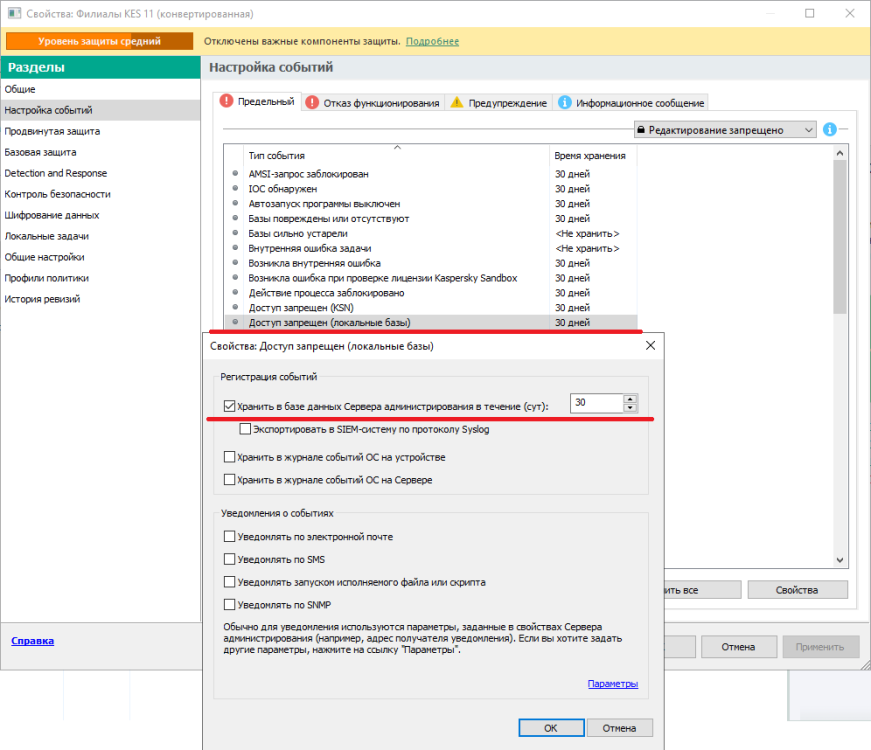871x750 pixels.
Task: Decrease storage days with the spinner down arrow
Action: [630, 408]
